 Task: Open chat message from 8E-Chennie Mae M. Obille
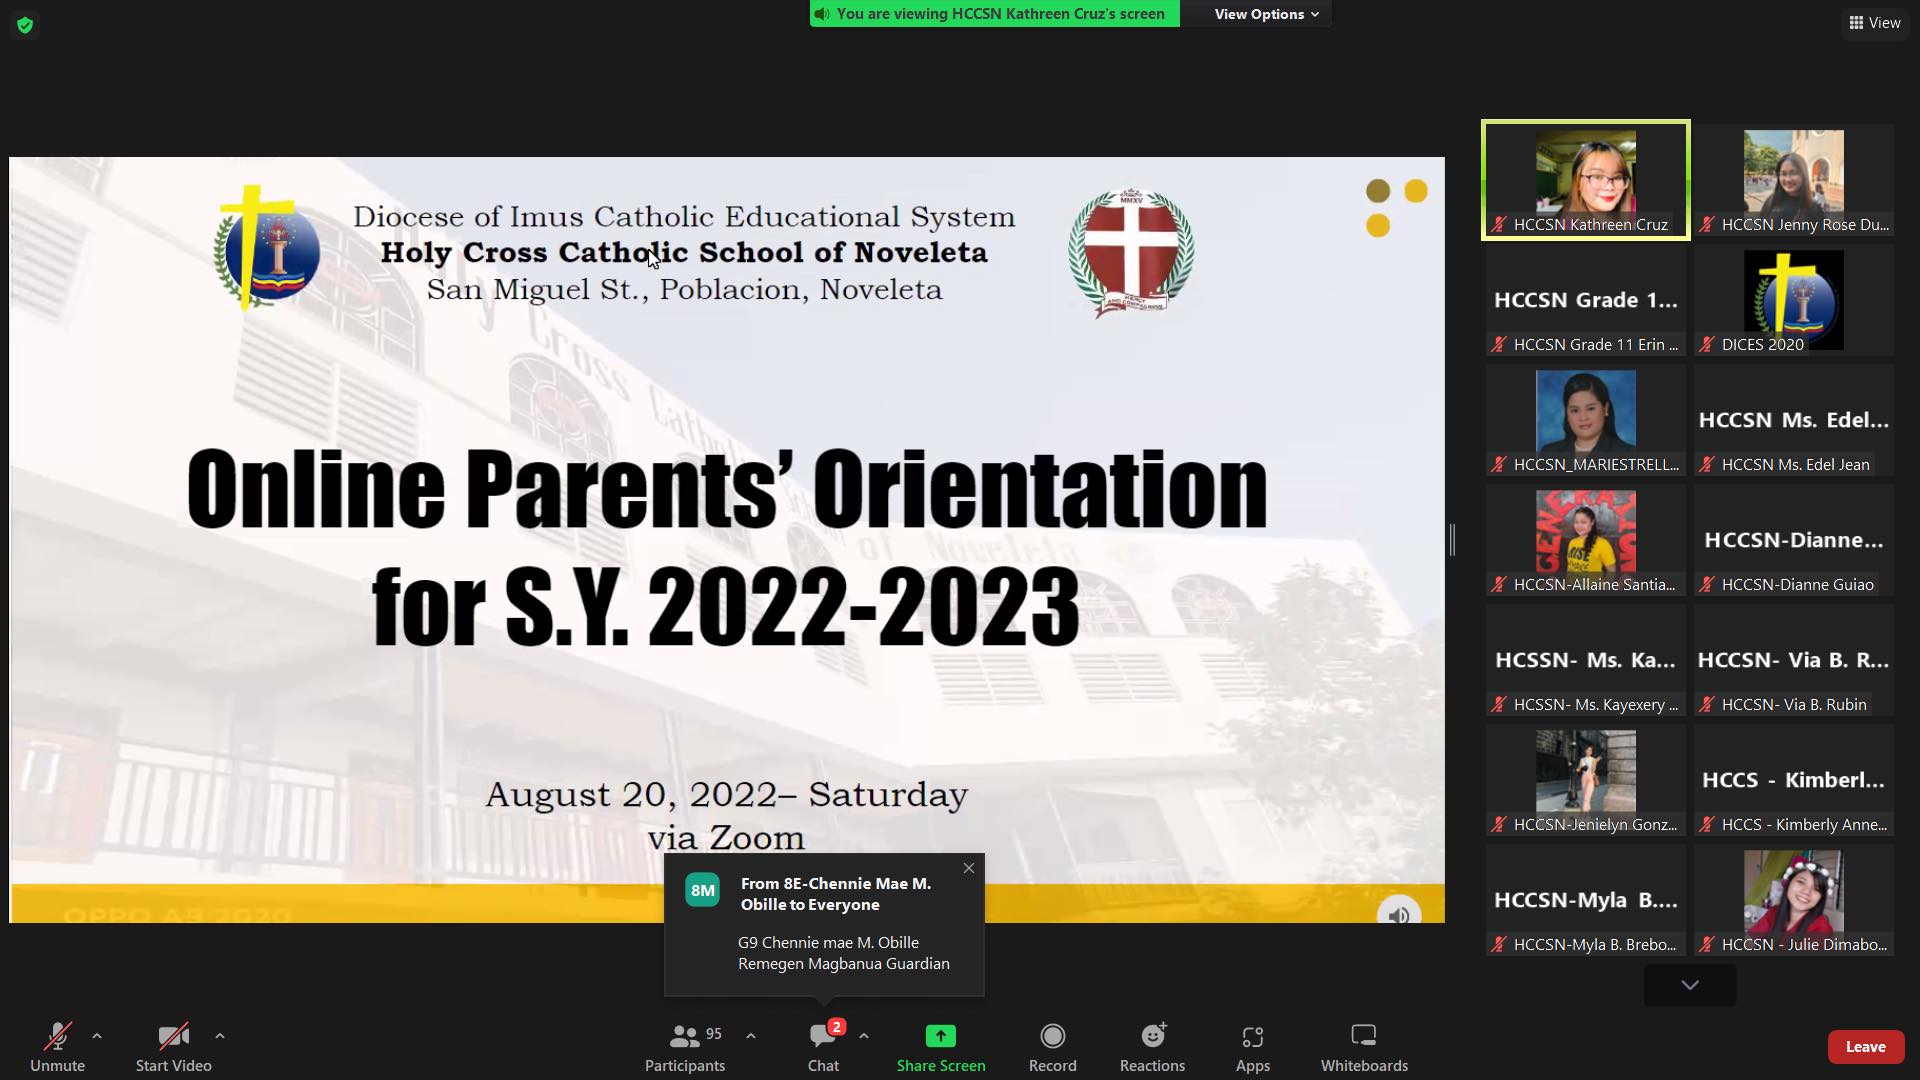coord(824,924)
